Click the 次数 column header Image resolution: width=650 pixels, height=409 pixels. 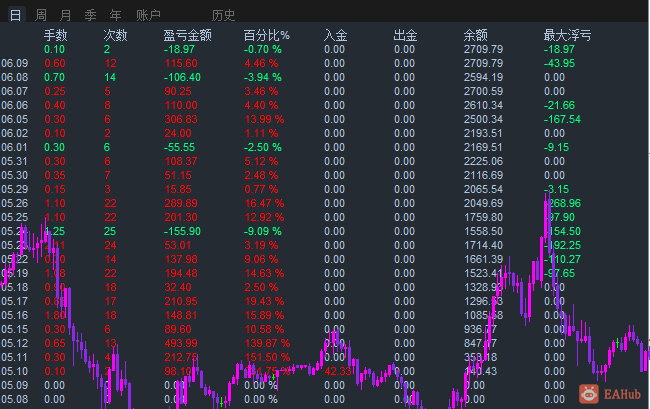click(115, 35)
